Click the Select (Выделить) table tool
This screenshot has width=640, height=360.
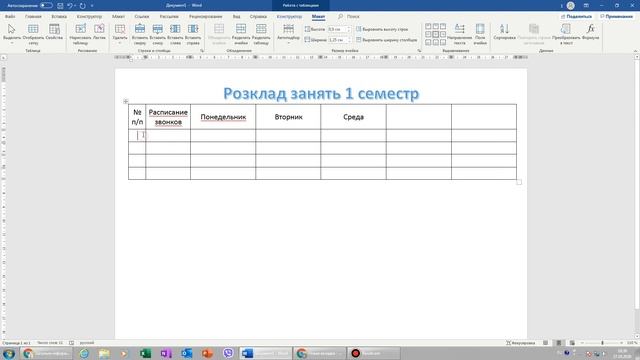click(x=11, y=34)
